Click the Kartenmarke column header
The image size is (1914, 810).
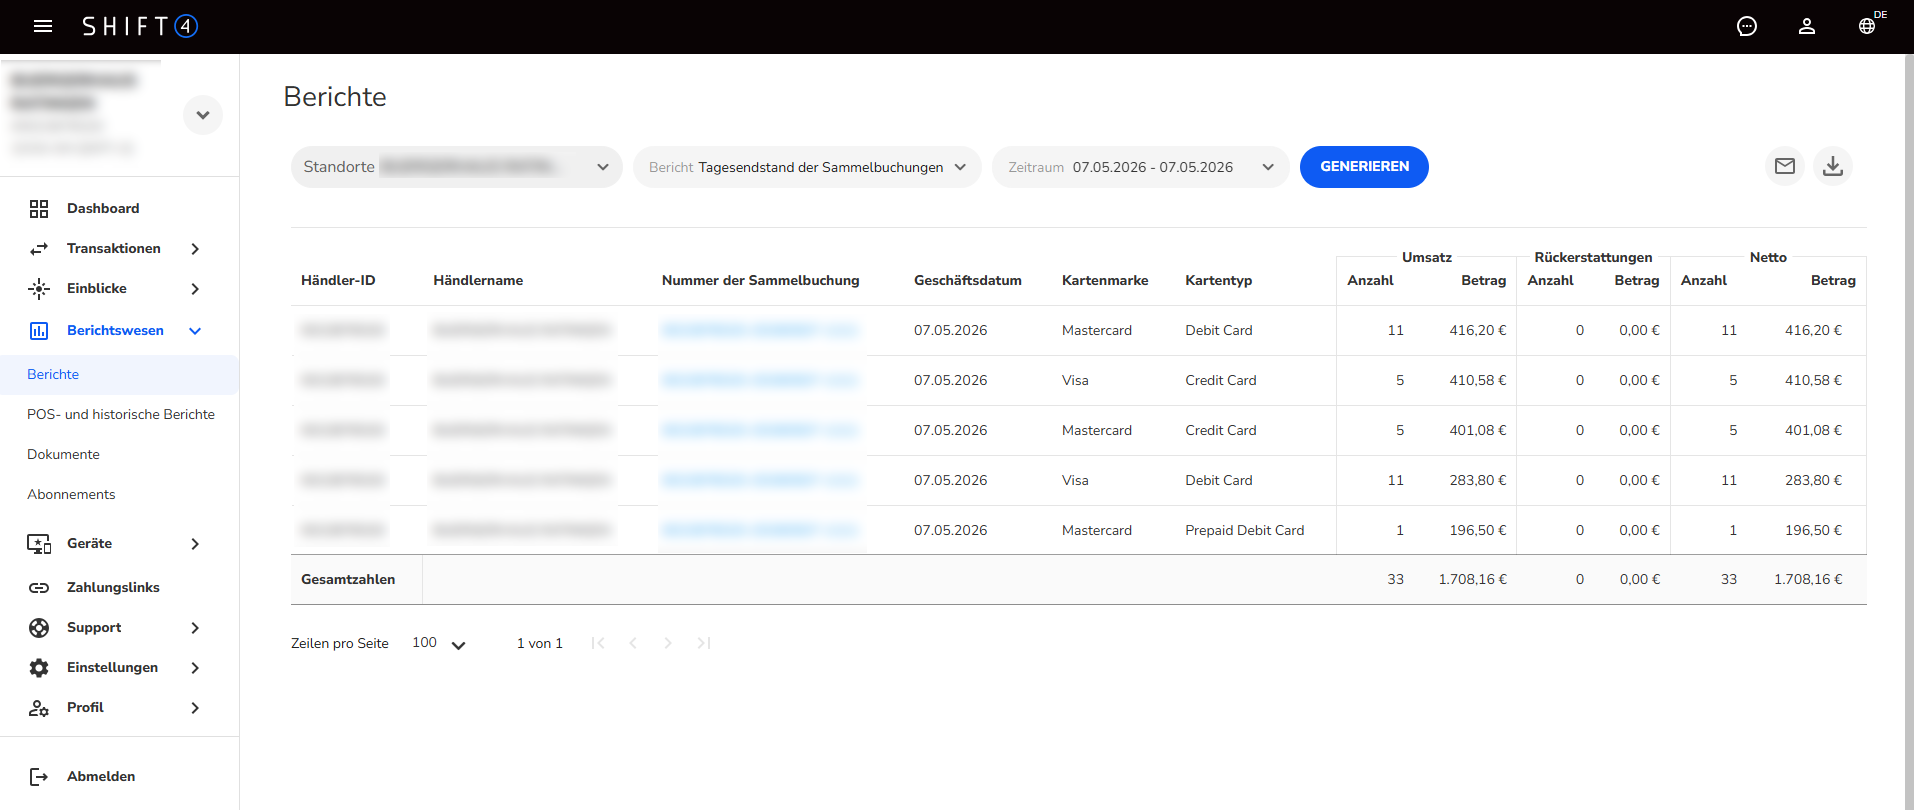[x=1105, y=281]
